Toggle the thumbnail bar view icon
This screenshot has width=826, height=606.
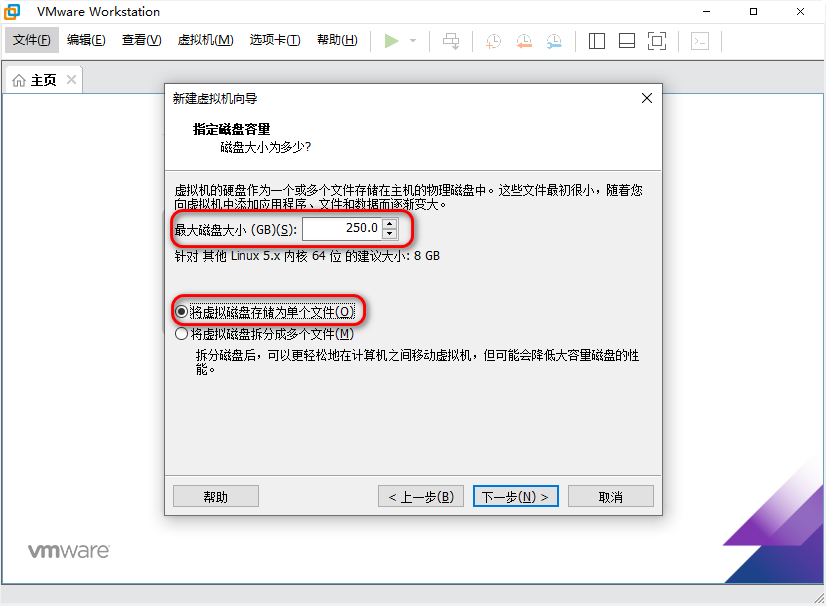[626, 41]
